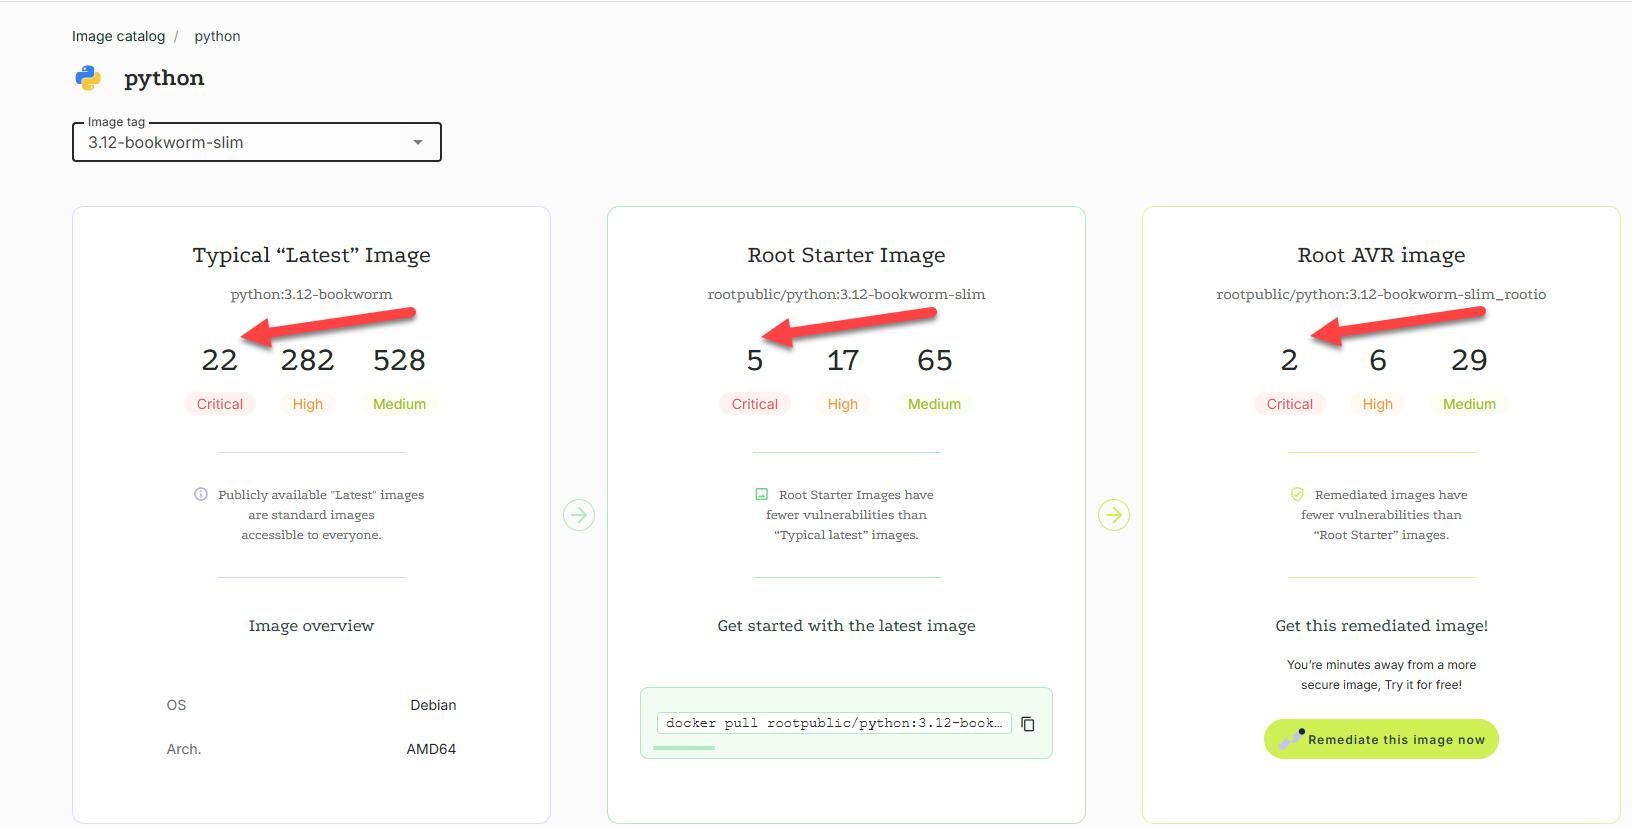Image resolution: width=1632 pixels, height=825 pixels.
Task: Click Remediate this image now button
Action: click(x=1381, y=739)
